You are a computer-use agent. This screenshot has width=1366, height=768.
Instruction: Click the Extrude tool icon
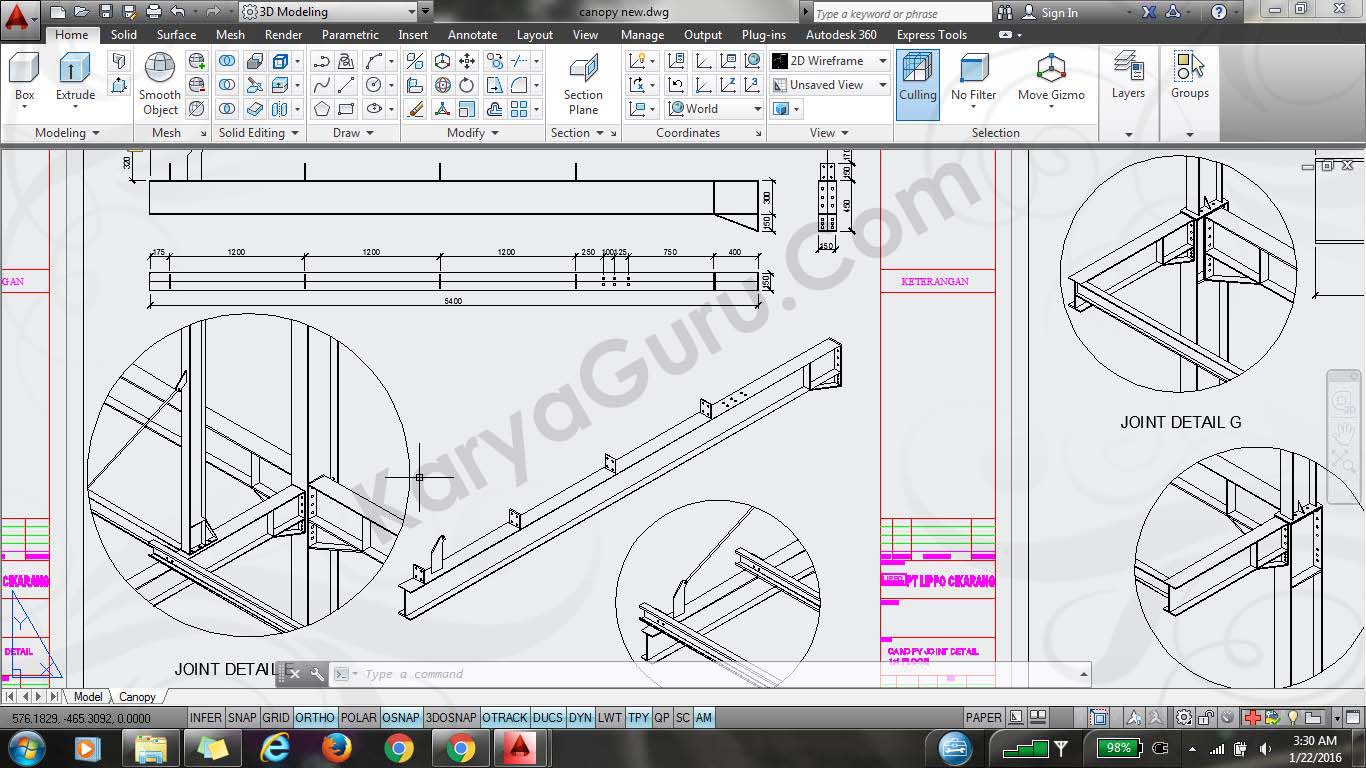[75, 75]
